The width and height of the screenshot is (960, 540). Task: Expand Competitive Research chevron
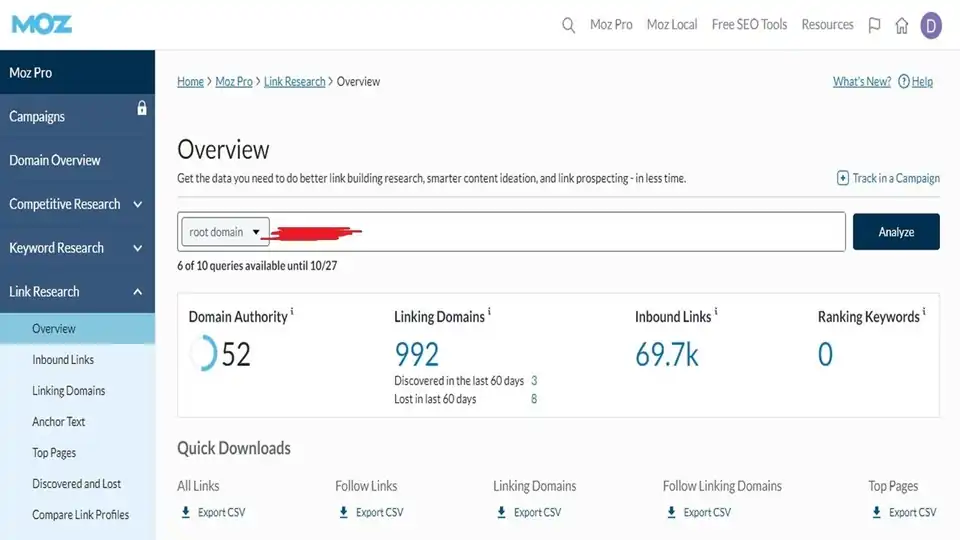coord(138,204)
